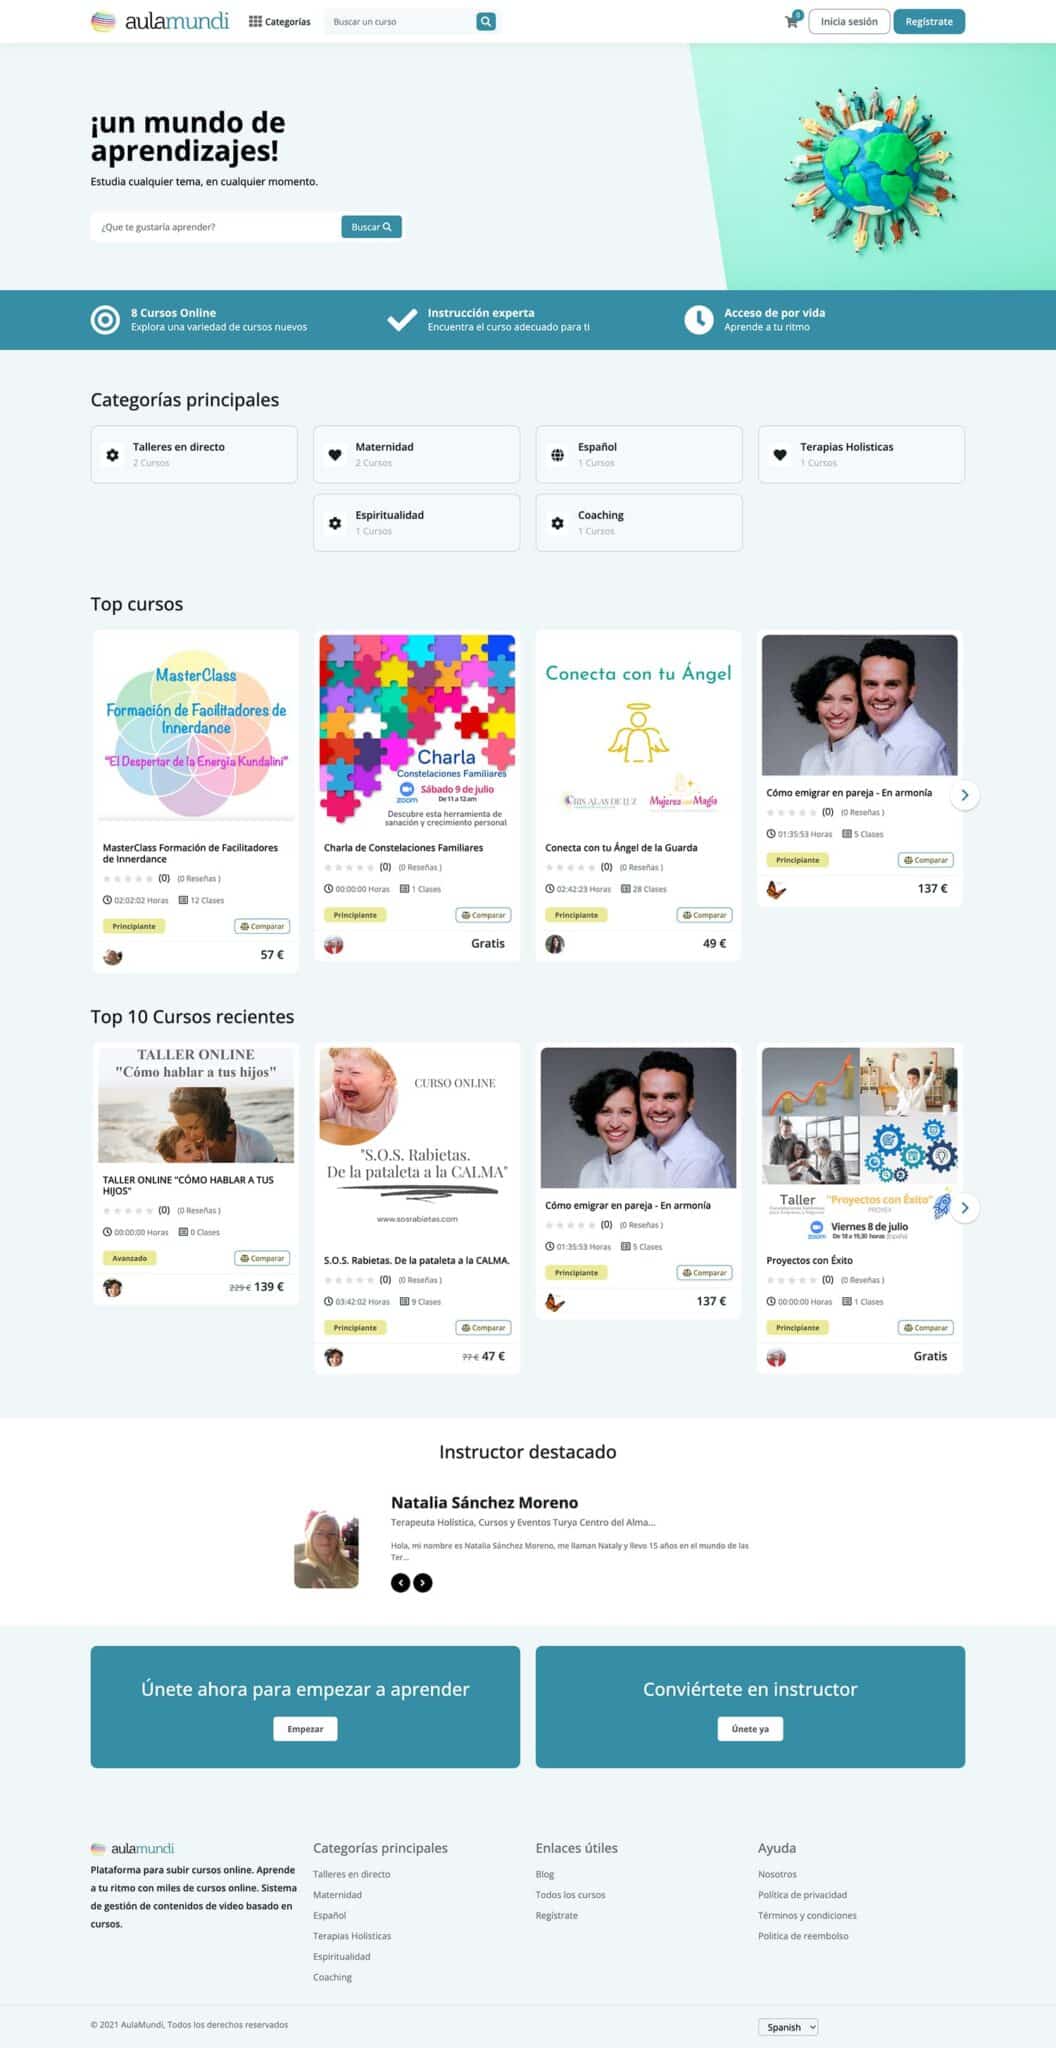The width and height of the screenshot is (1056, 2048).
Task: Open the Español category with globe icon
Action: point(639,454)
